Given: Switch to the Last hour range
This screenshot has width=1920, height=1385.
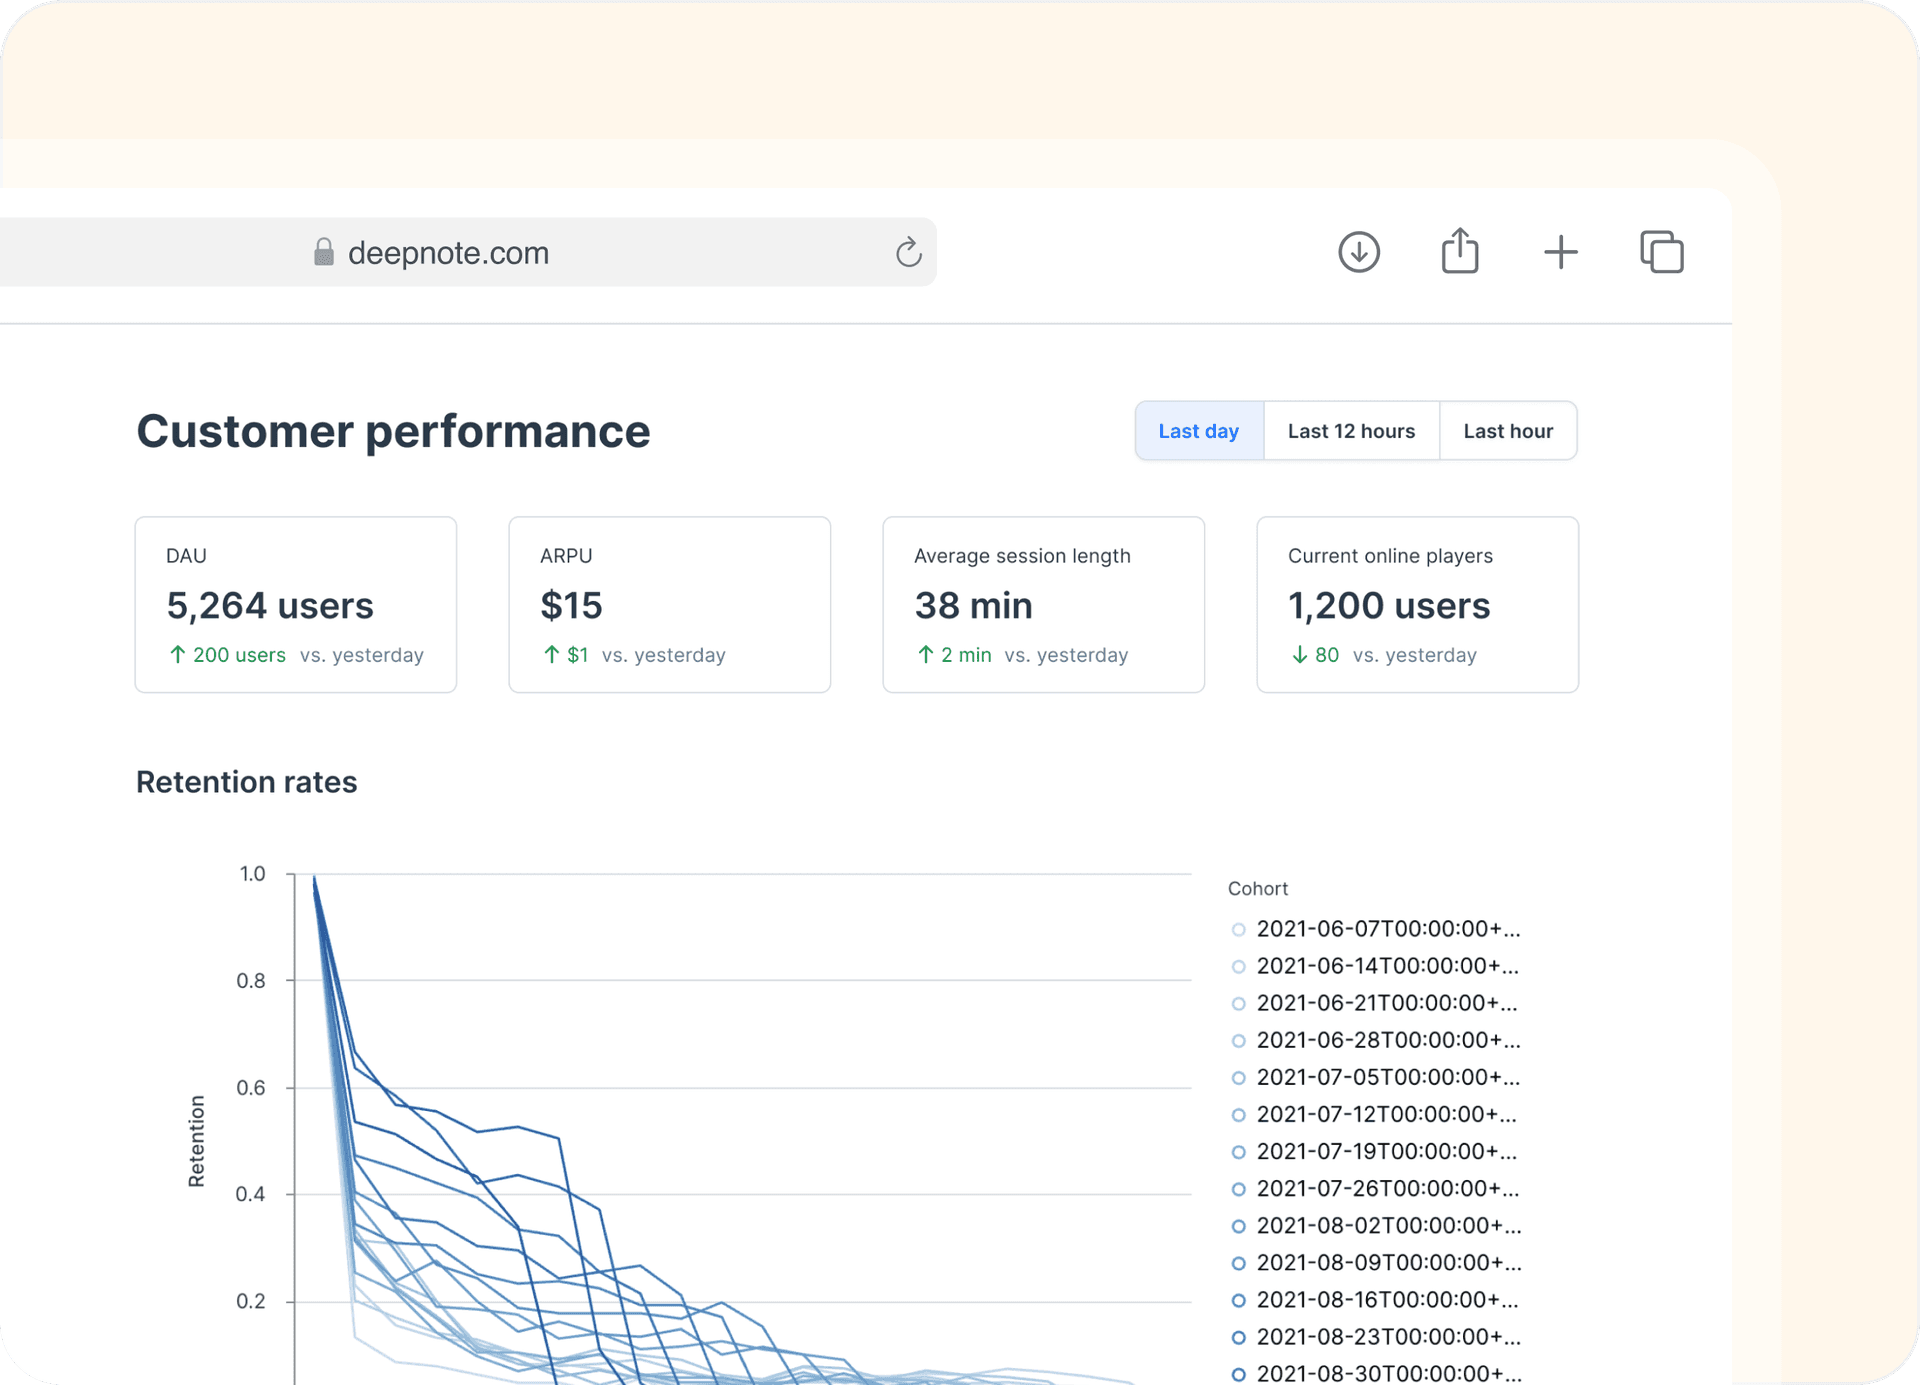Looking at the screenshot, I should [x=1507, y=431].
